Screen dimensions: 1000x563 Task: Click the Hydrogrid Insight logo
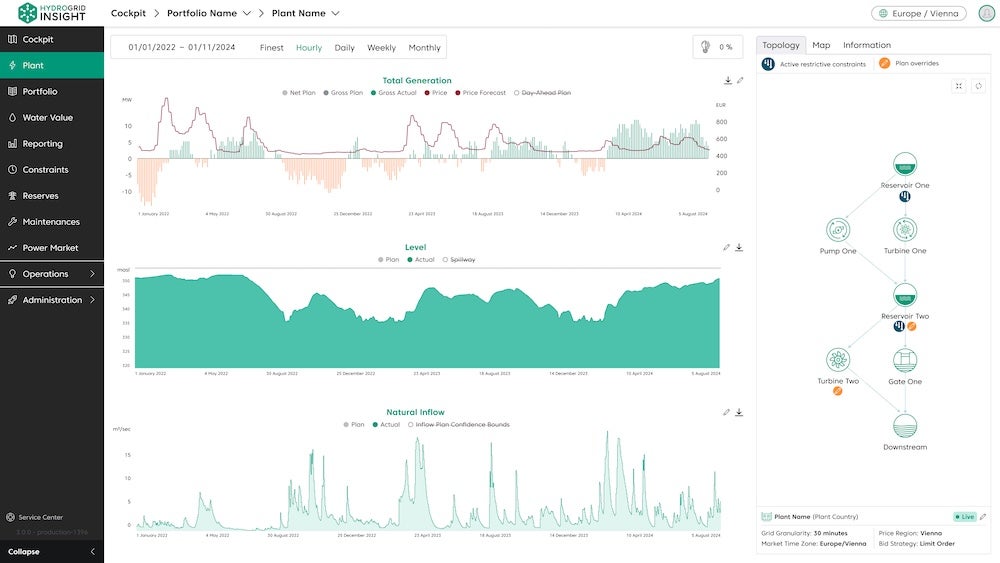52,13
